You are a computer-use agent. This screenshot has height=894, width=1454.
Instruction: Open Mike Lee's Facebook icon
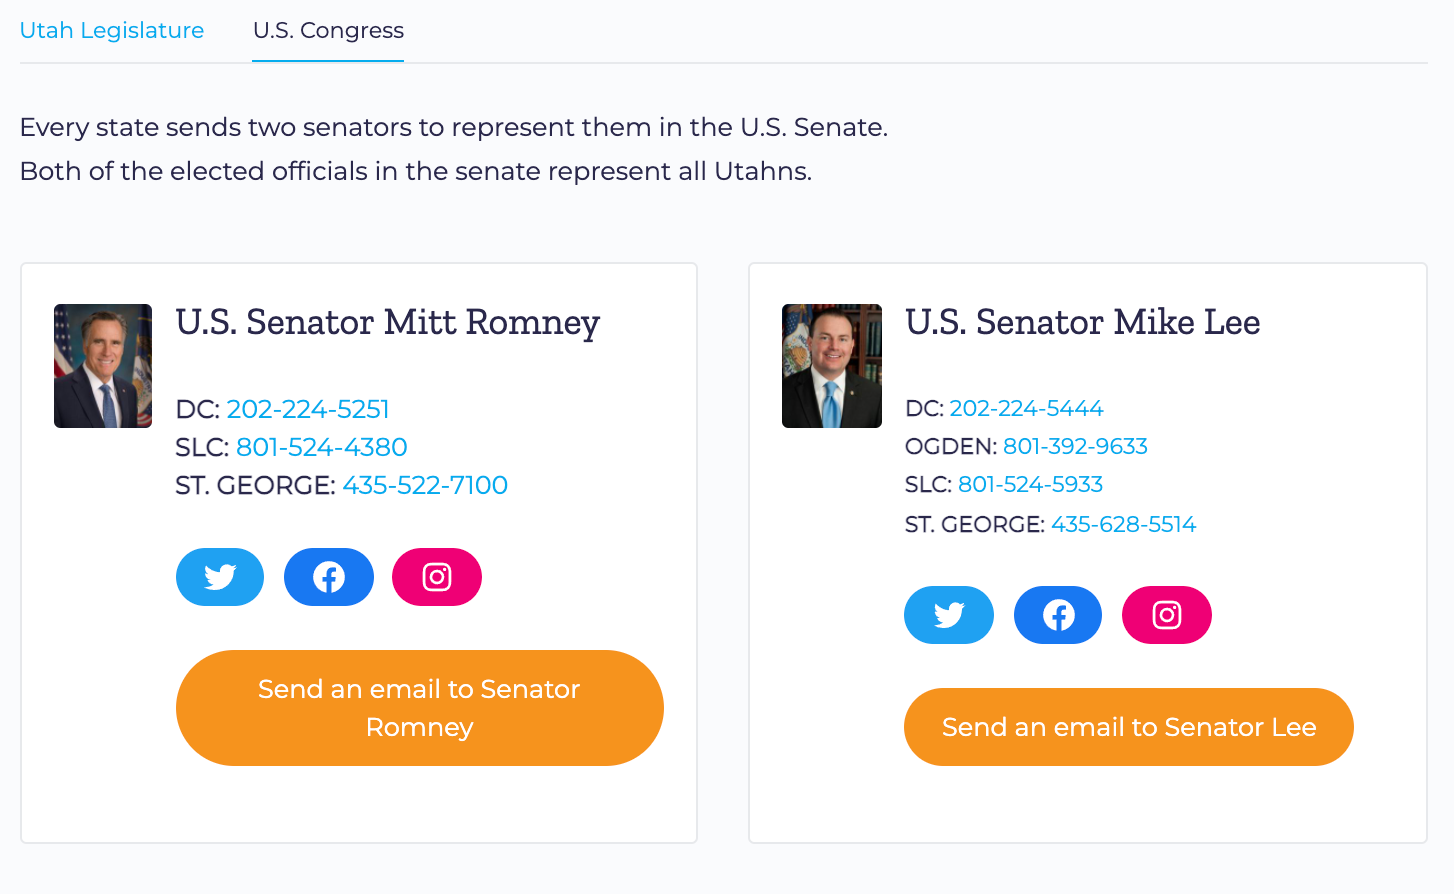click(x=1058, y=615)
